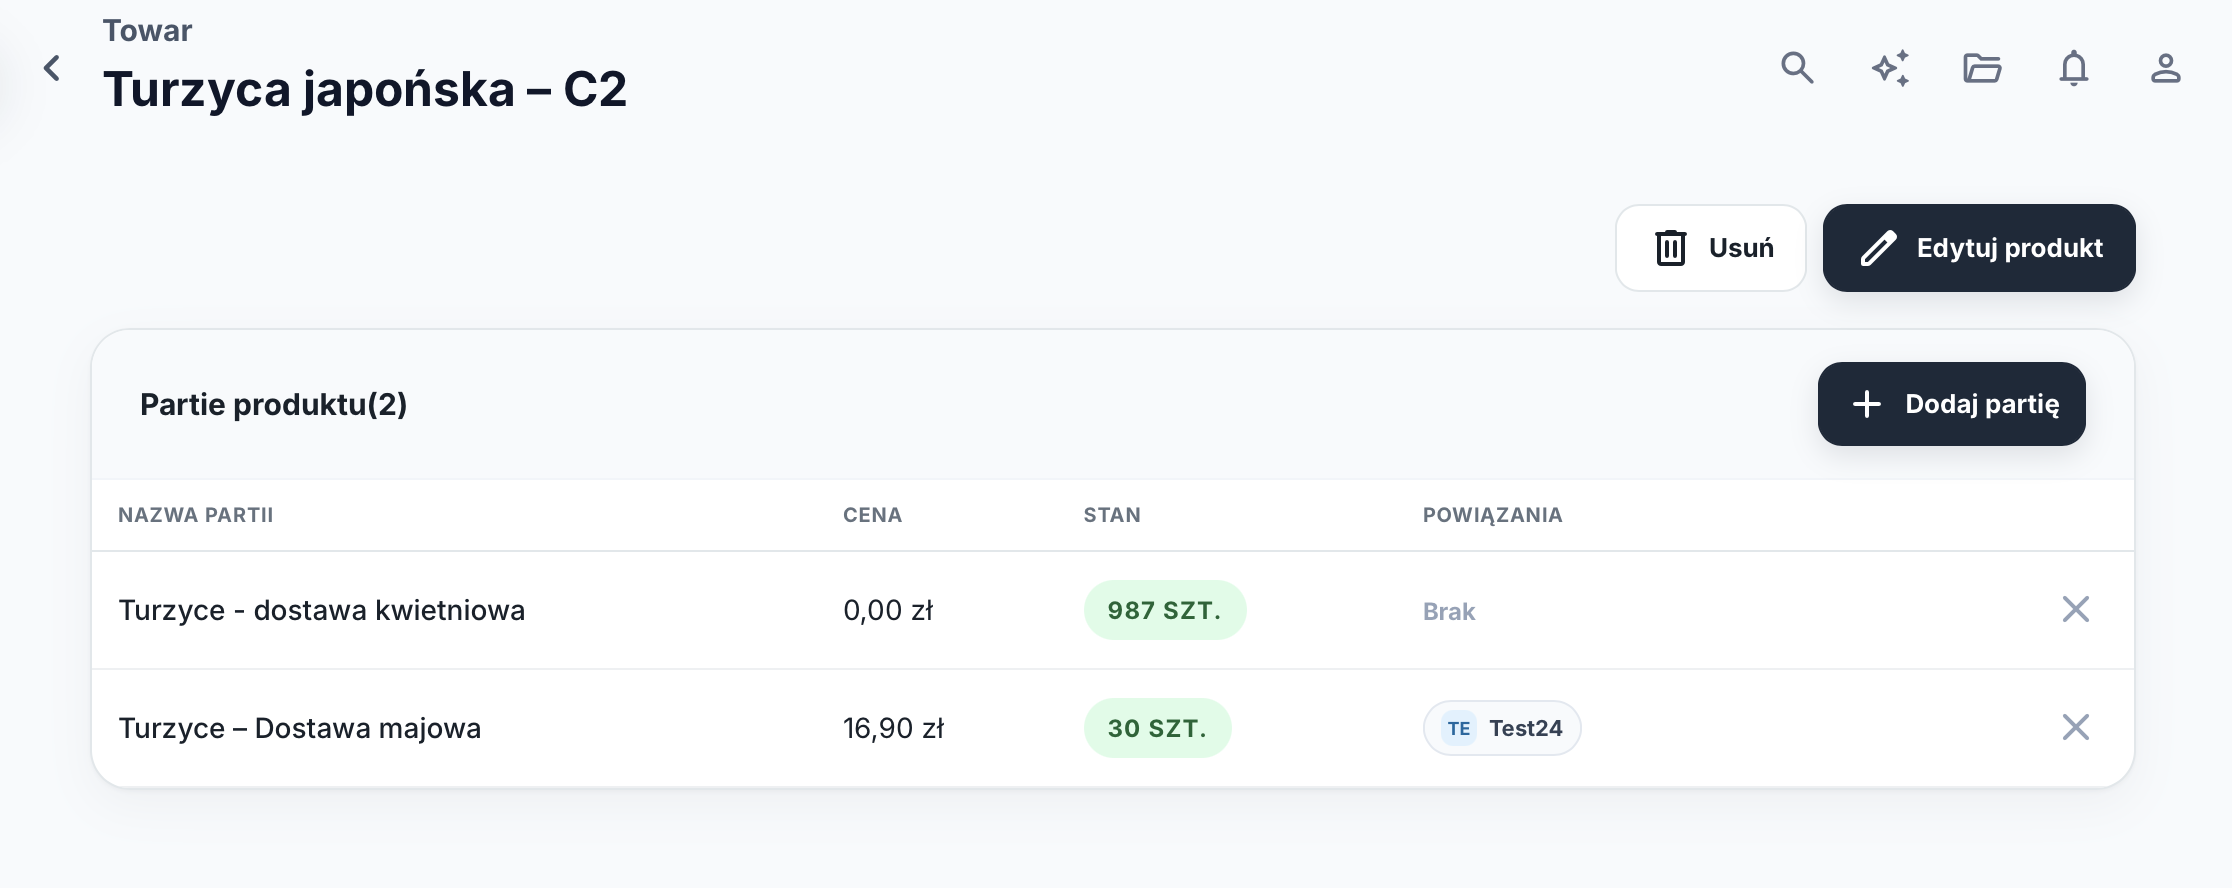Screen dimensions: 2232x888
Task: Select the 'Turzyce – Dostawa majowa' row
Action: tap(1113, 728)
